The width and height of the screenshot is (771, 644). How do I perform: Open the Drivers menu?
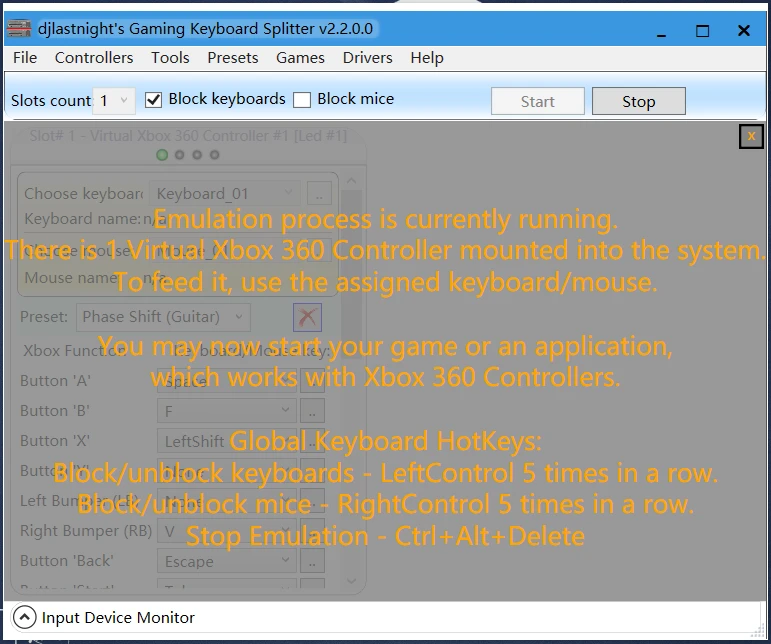367,58
